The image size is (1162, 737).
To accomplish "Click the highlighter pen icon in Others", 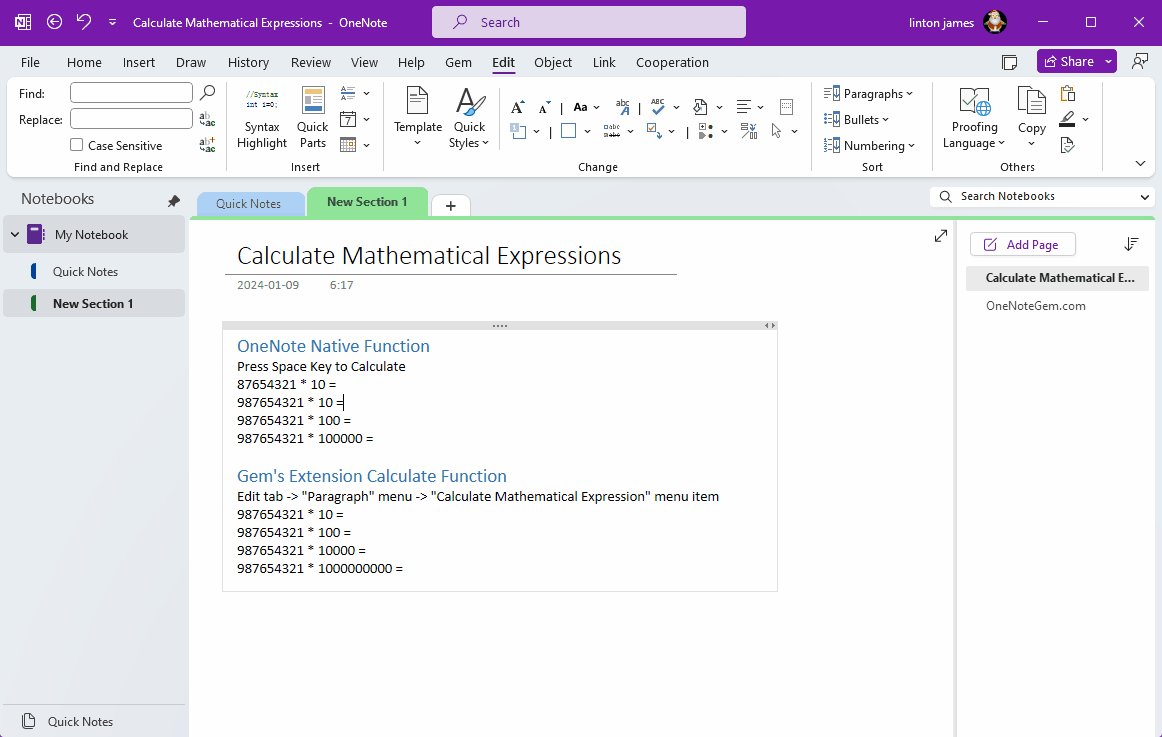I will [1067, 119].
